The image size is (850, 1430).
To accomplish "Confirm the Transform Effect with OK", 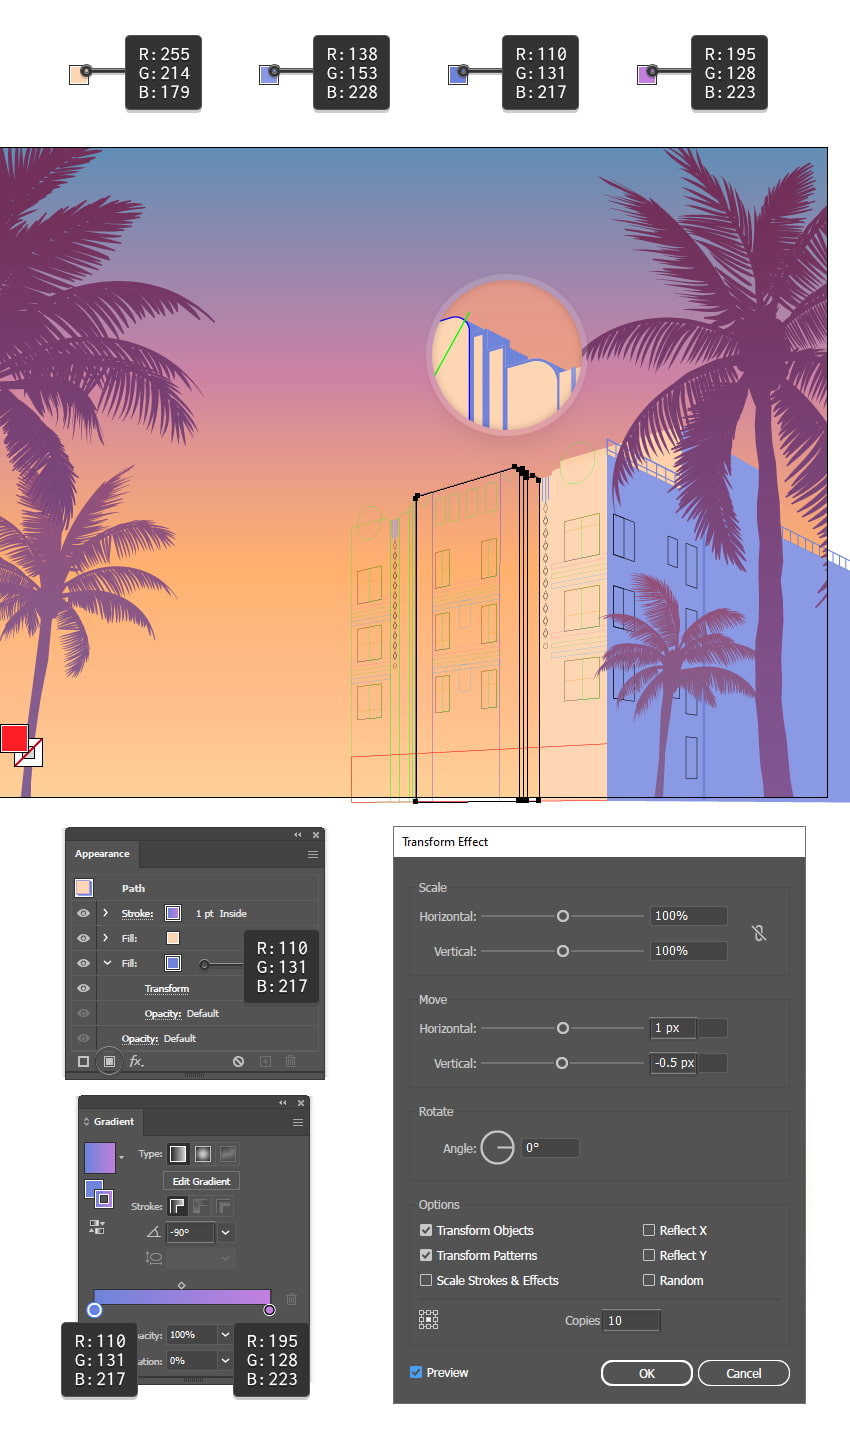I will [x=645, y=1373].
